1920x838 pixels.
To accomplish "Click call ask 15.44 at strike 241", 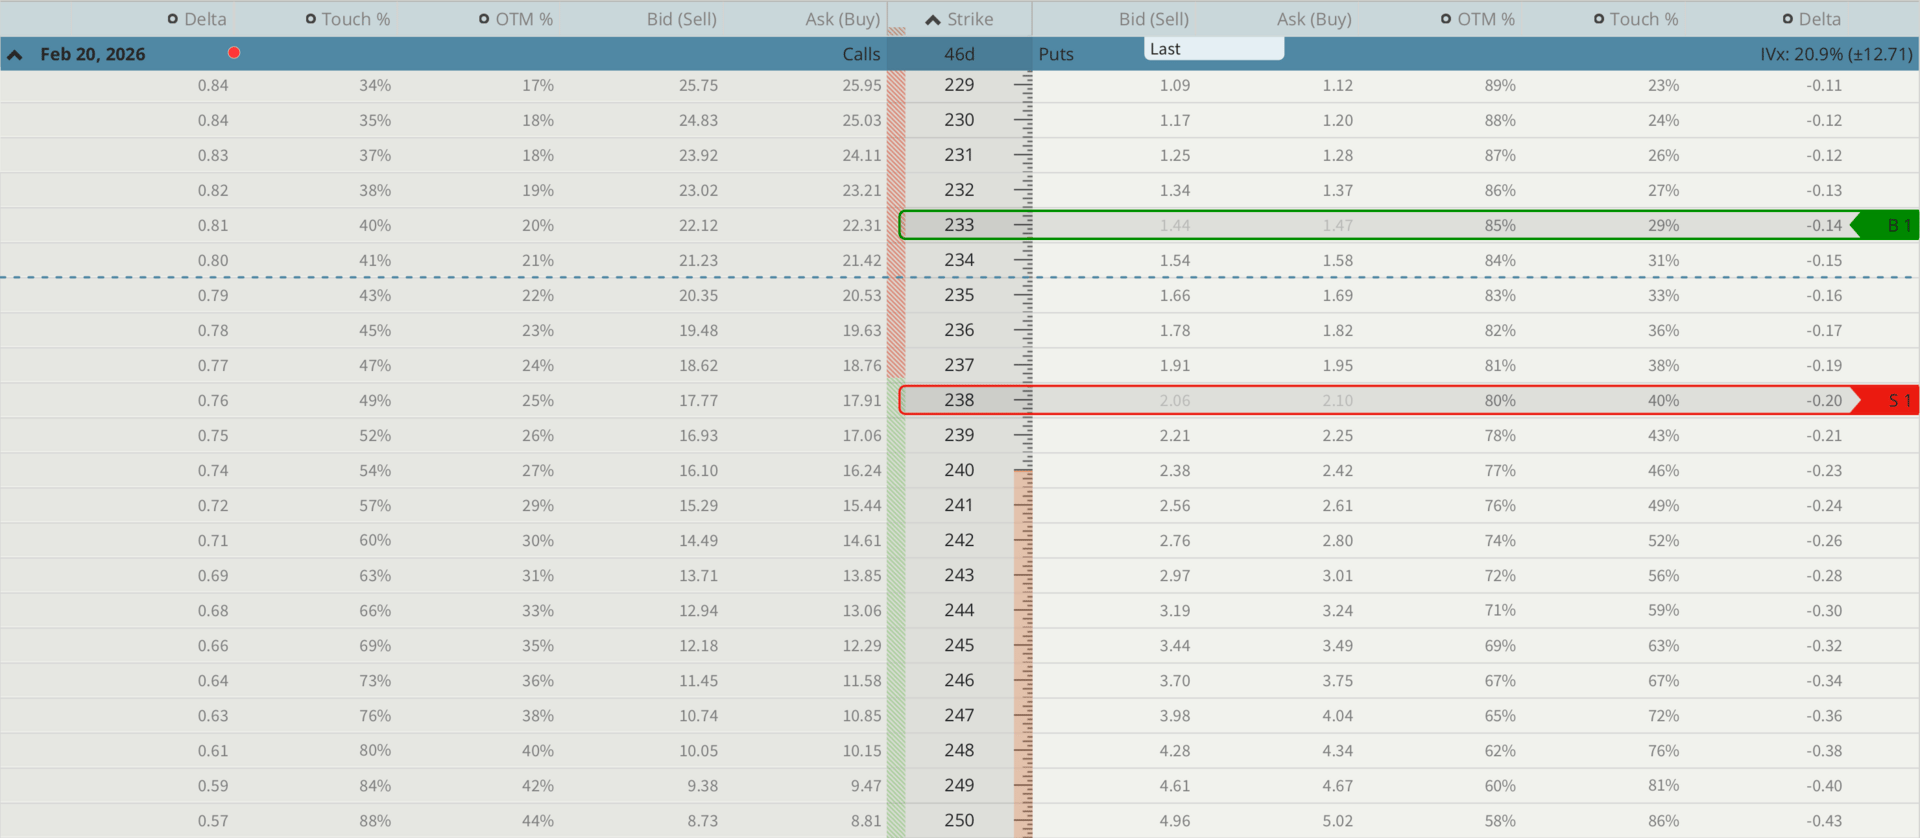I will pyautogui.click(x=861, y=506).
